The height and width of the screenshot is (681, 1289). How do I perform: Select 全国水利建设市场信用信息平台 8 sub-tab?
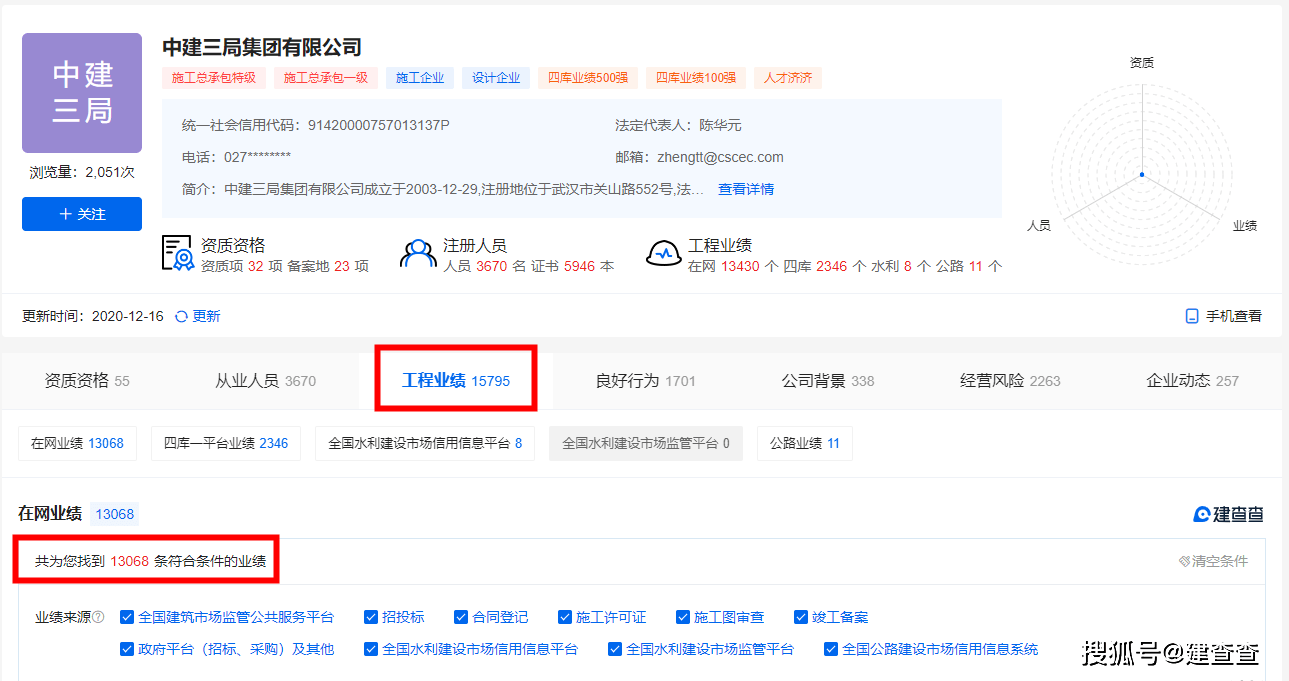coord(425,443)
